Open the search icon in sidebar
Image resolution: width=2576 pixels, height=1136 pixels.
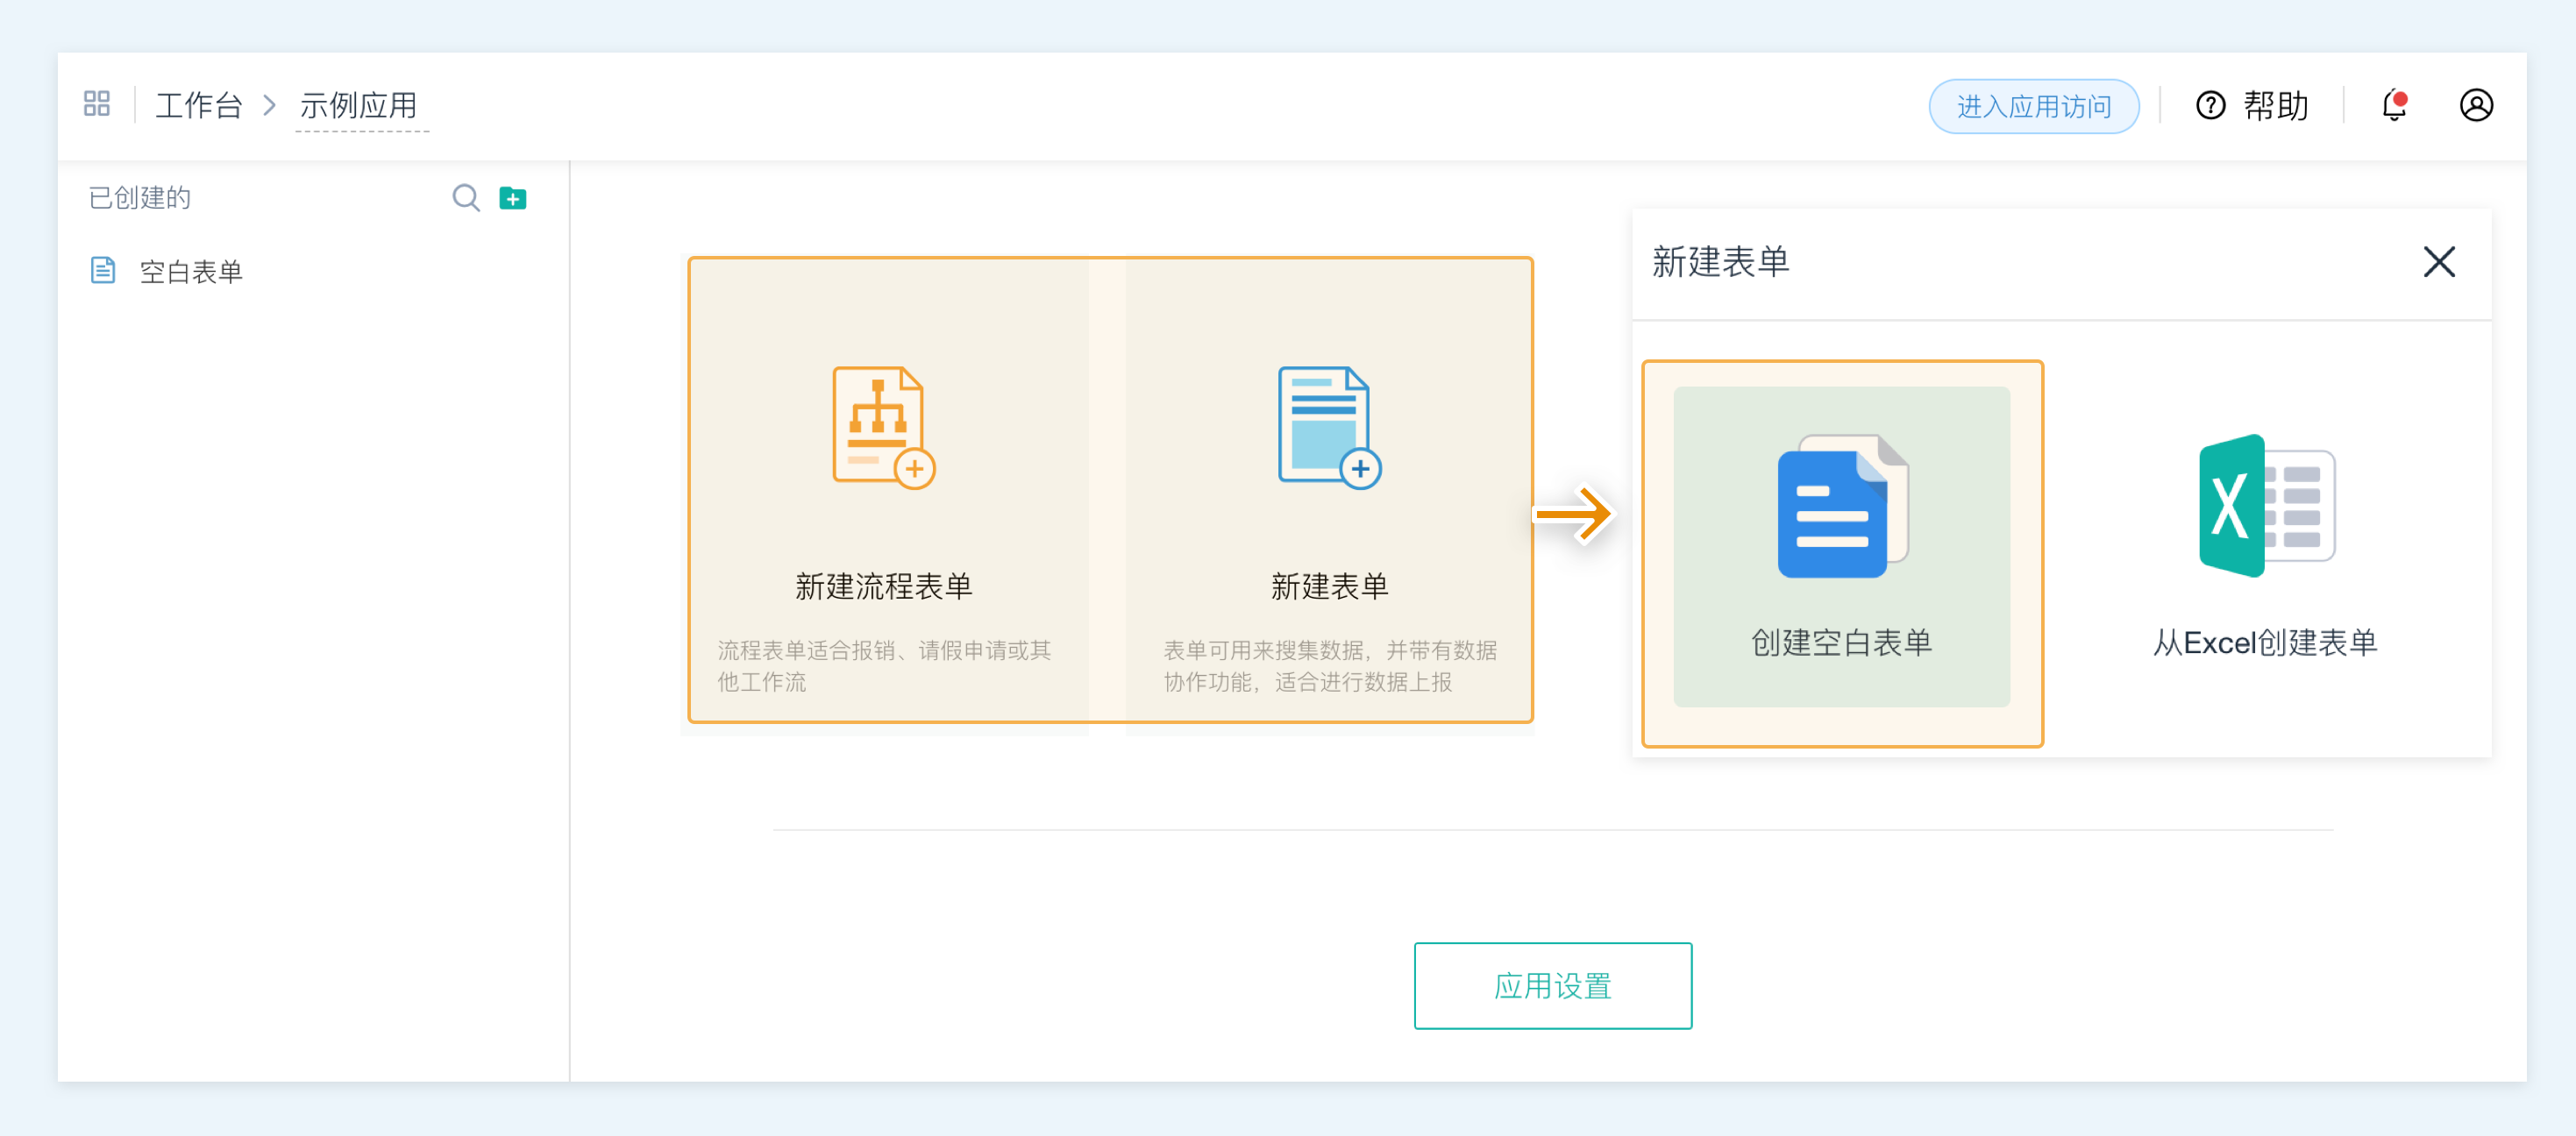tap(465, 198)
